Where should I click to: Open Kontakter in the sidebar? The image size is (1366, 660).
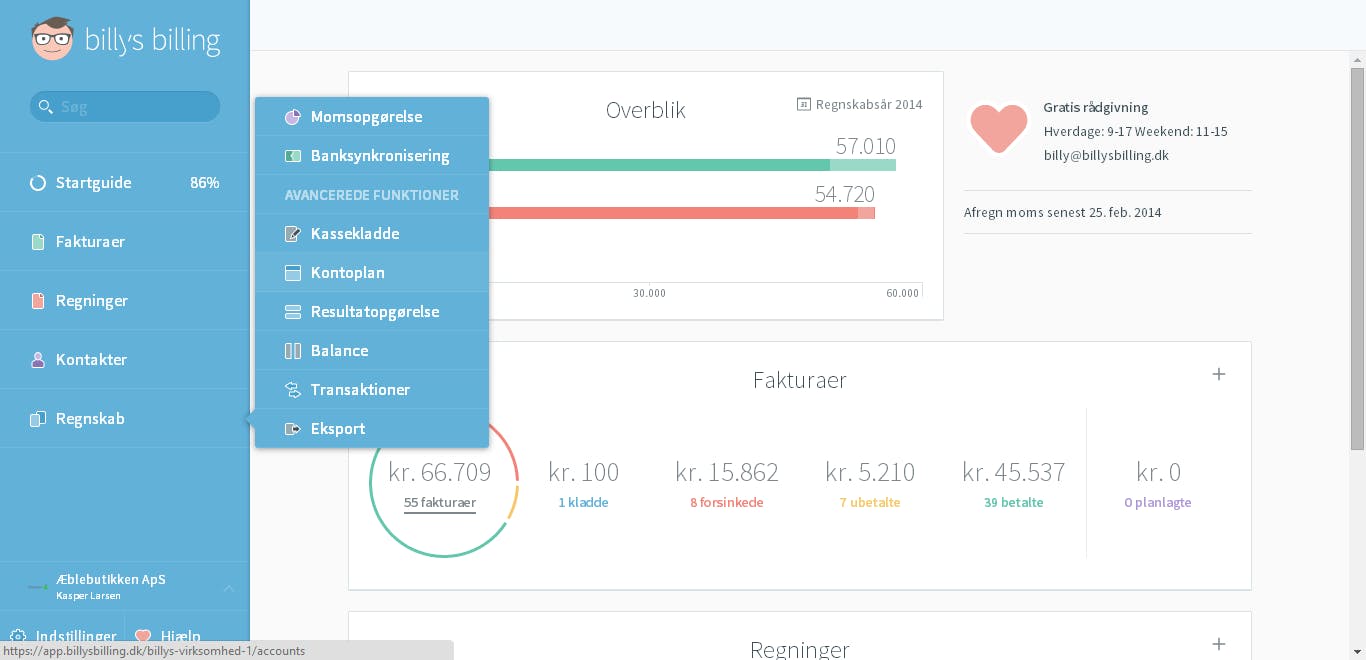(x=124, y=360)
